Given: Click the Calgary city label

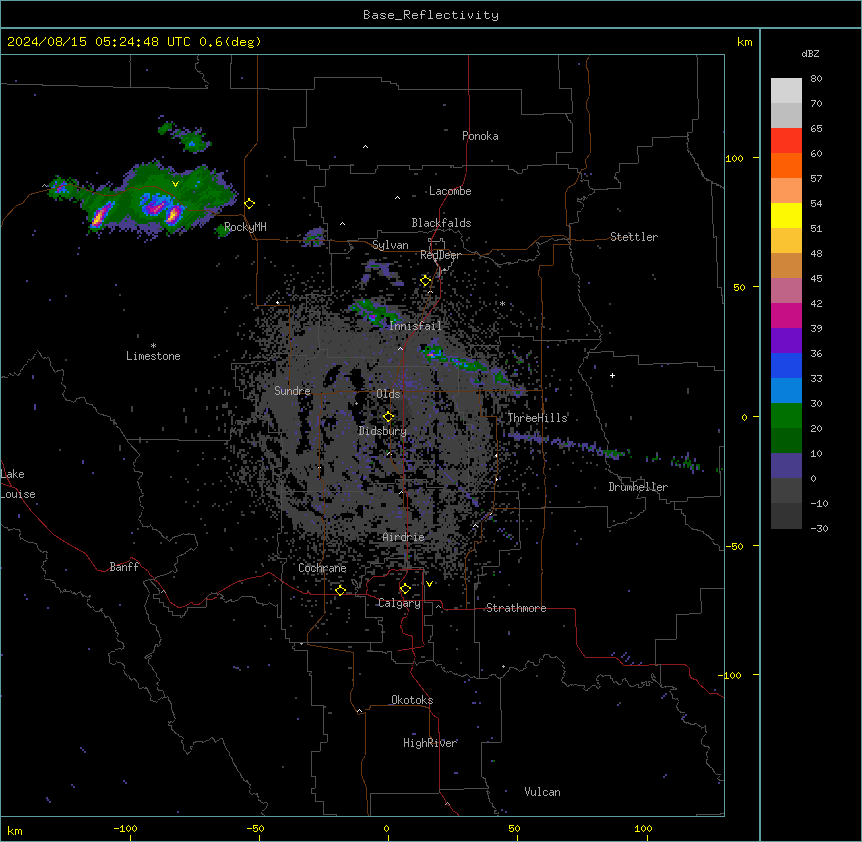Looking at the screenshot, I should click(399, 603).
